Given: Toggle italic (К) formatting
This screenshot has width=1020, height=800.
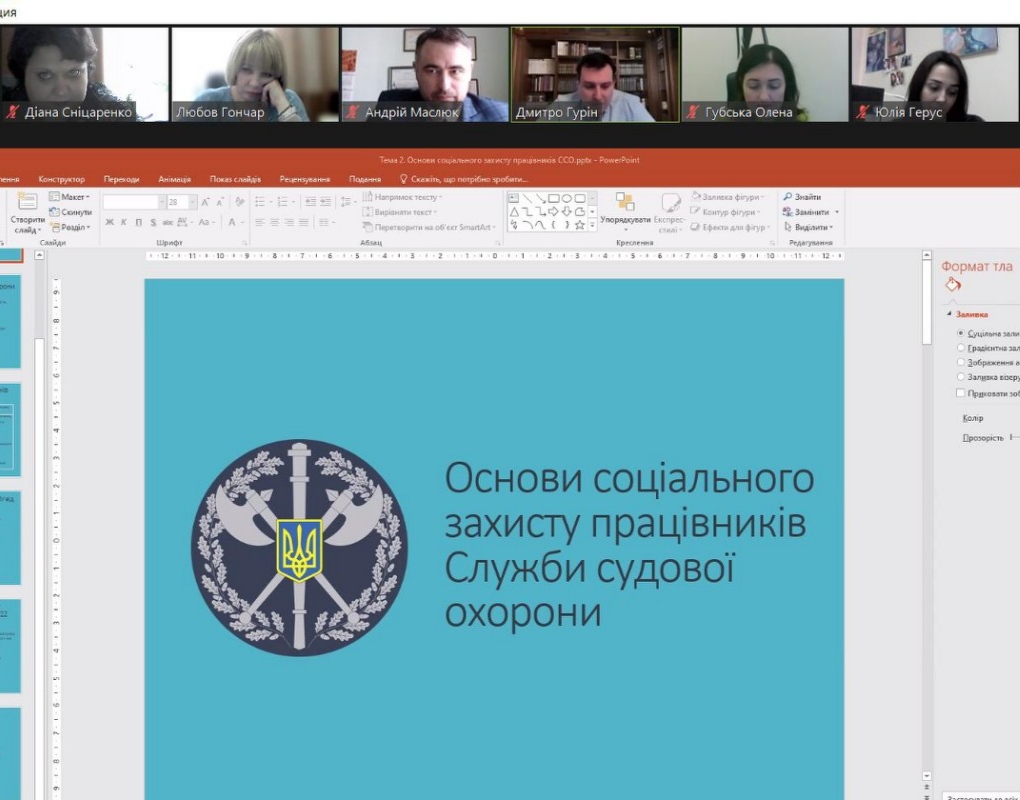Looking at the screenshot, I should click(124, 222).
